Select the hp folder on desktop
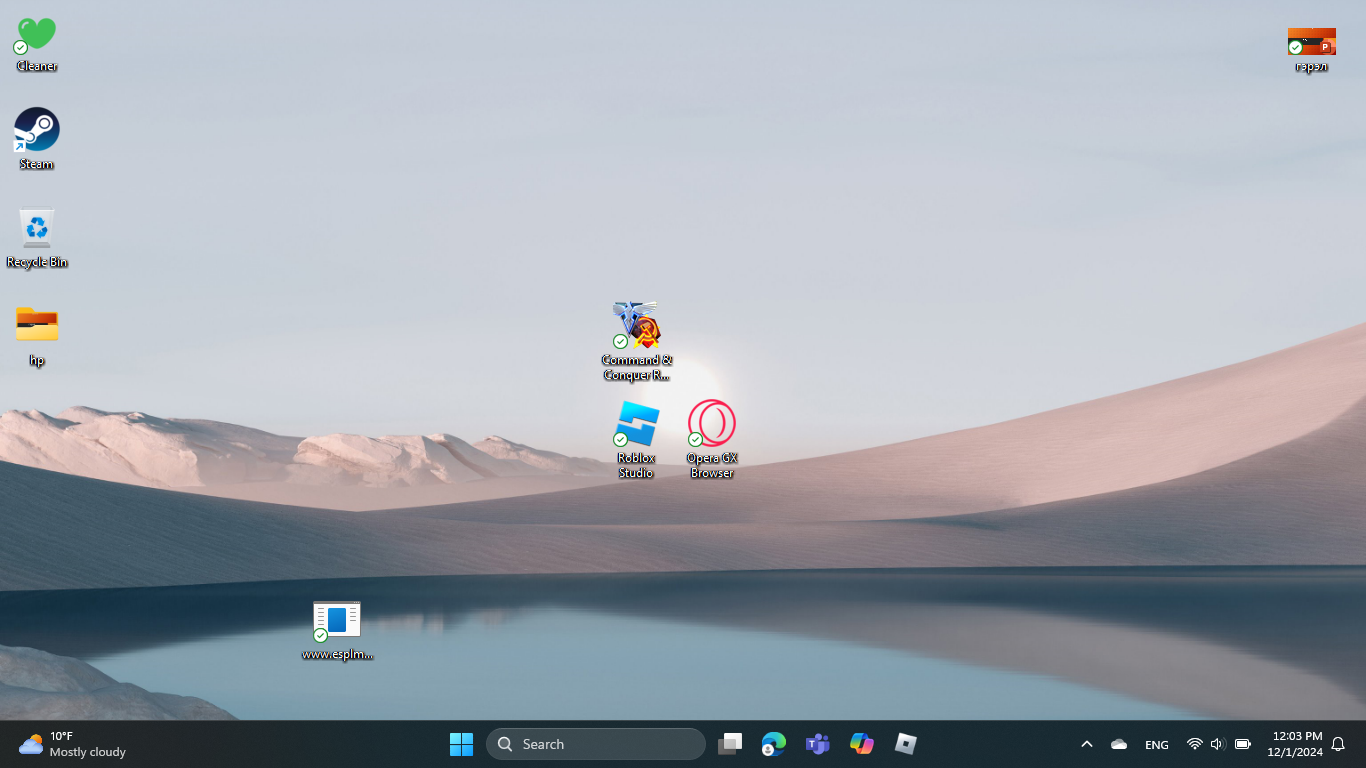1366x768 pixels. point(37,325)
